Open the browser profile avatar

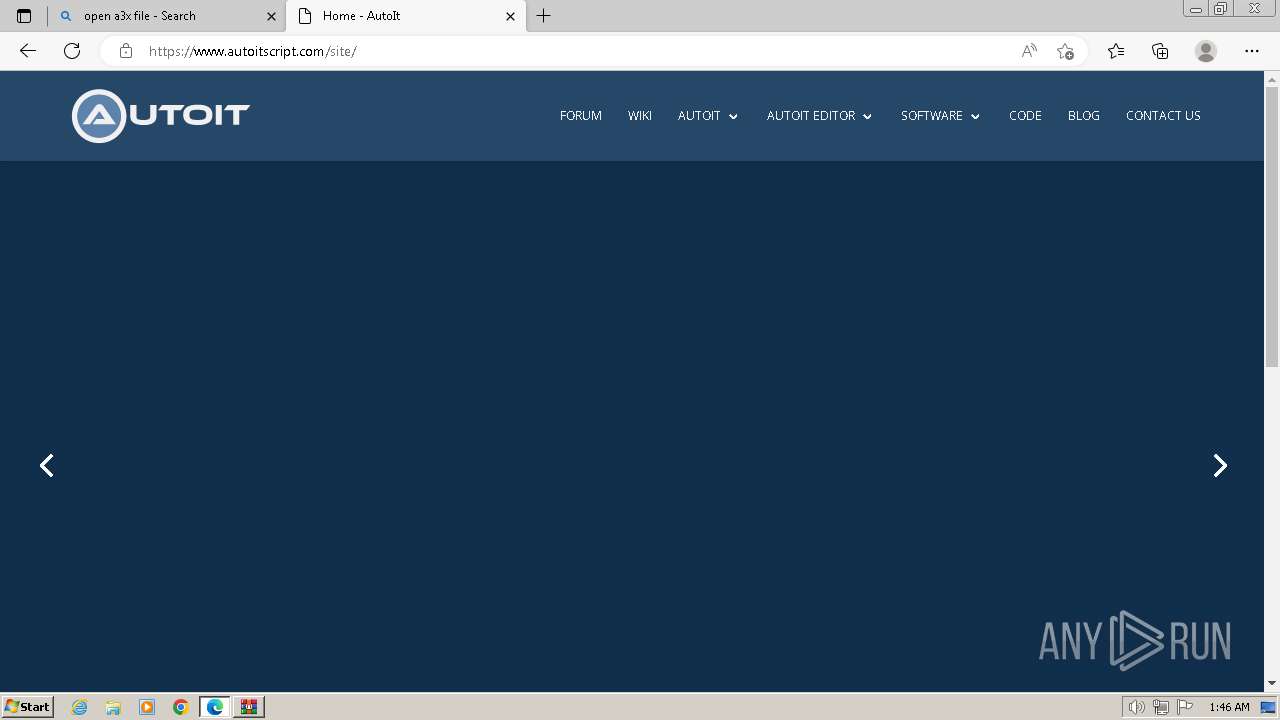point(1206,51)
